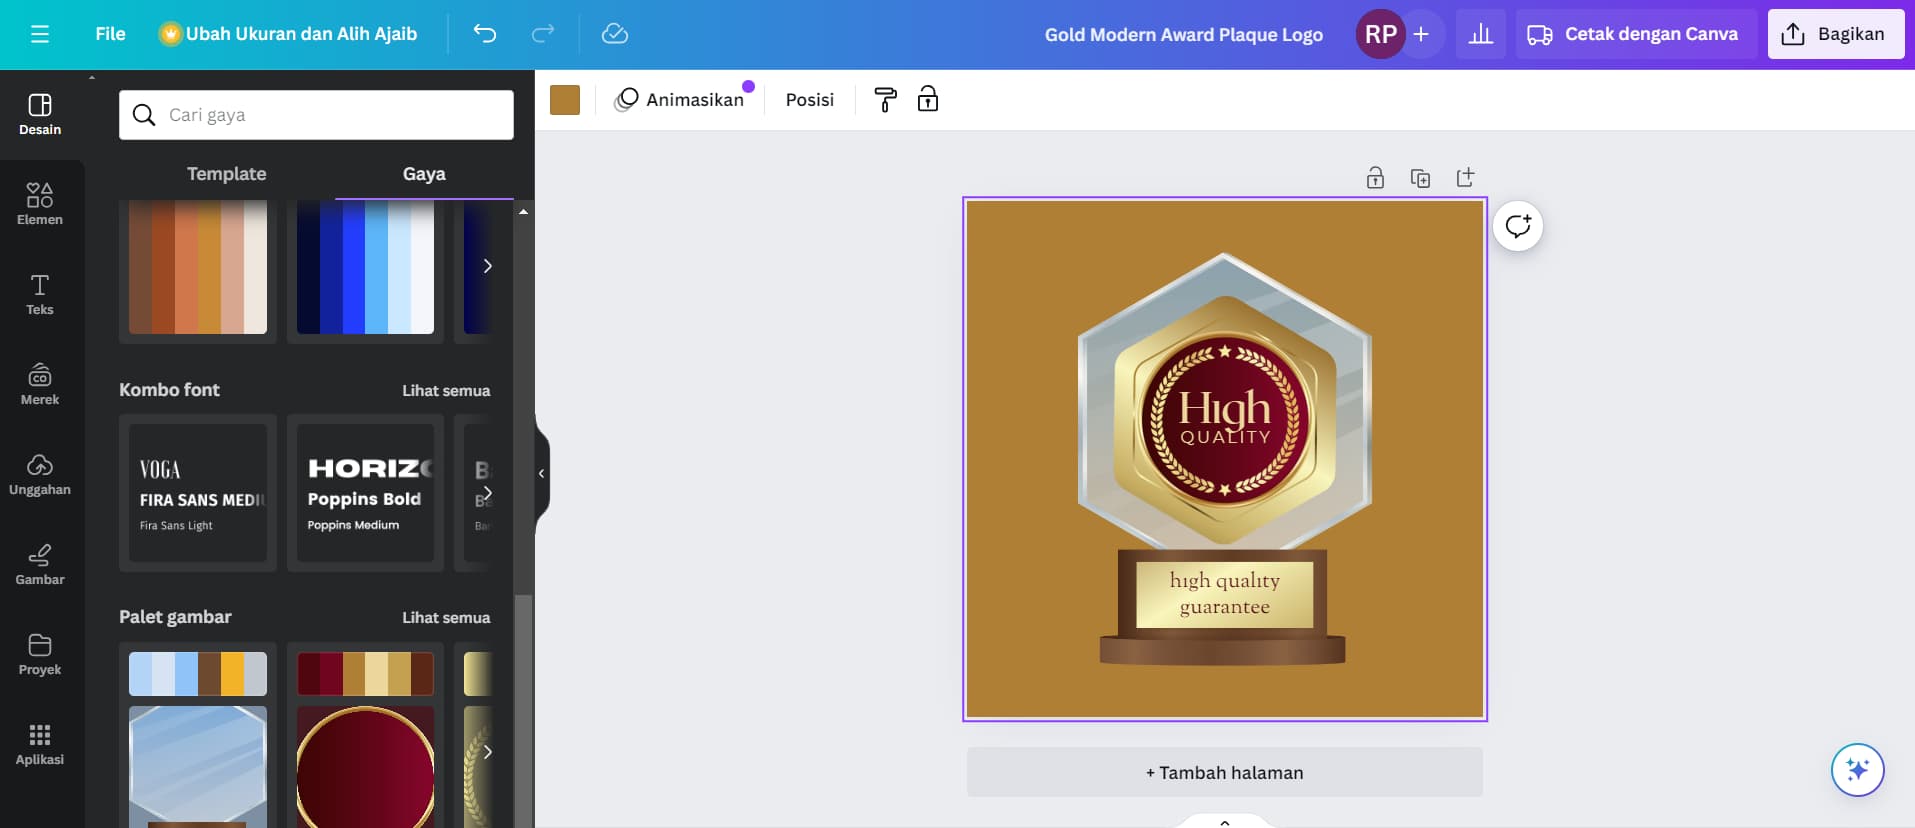This screenshot has height=828, width=1915.
Task: Click the copy style paint roller icon
Action: (x=885, y=100)
